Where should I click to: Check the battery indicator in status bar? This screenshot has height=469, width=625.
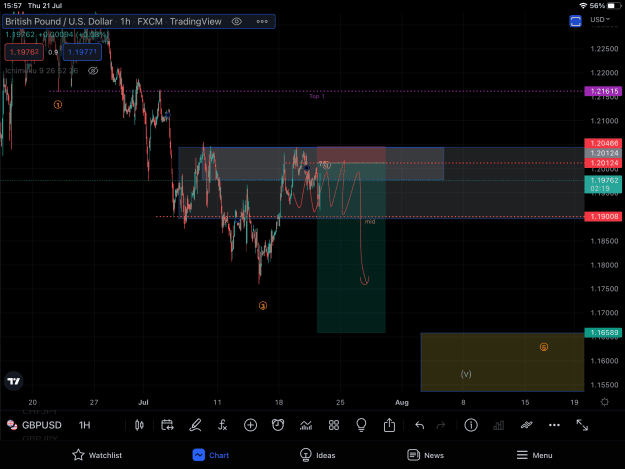[x=613, y=6]
